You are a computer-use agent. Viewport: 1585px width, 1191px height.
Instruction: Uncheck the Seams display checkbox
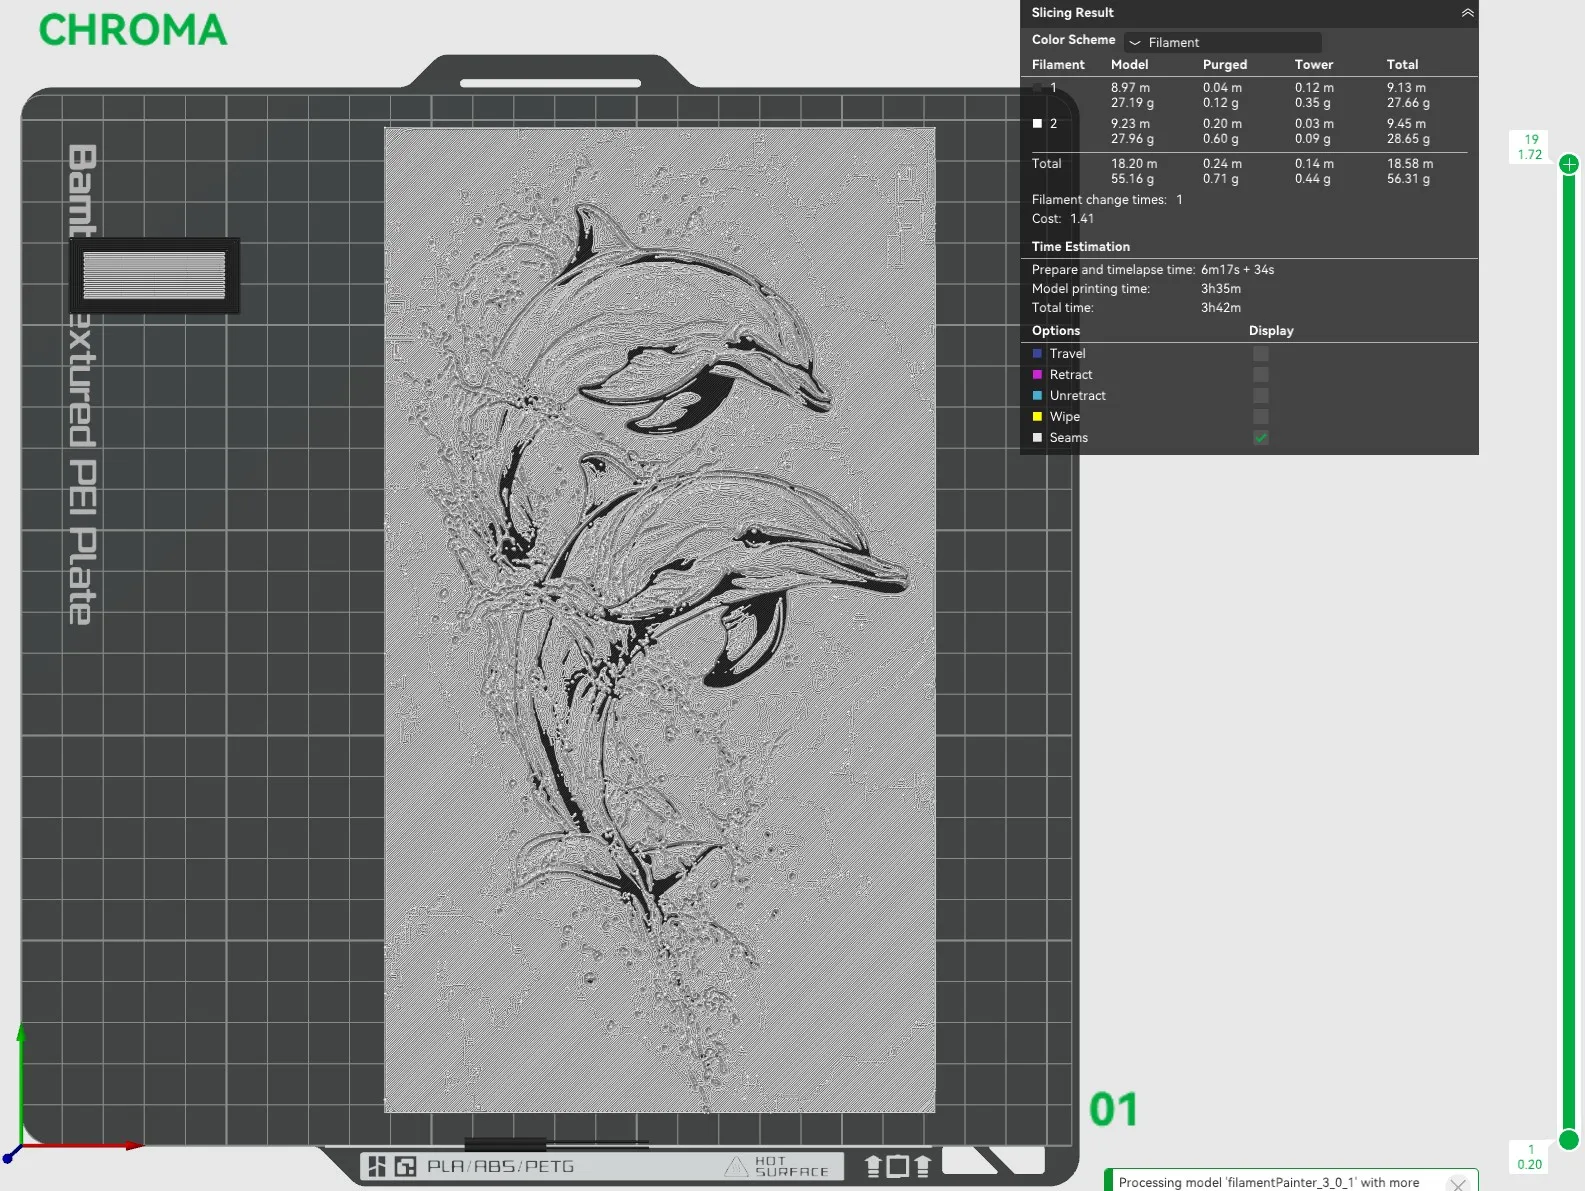[1261, 438]
